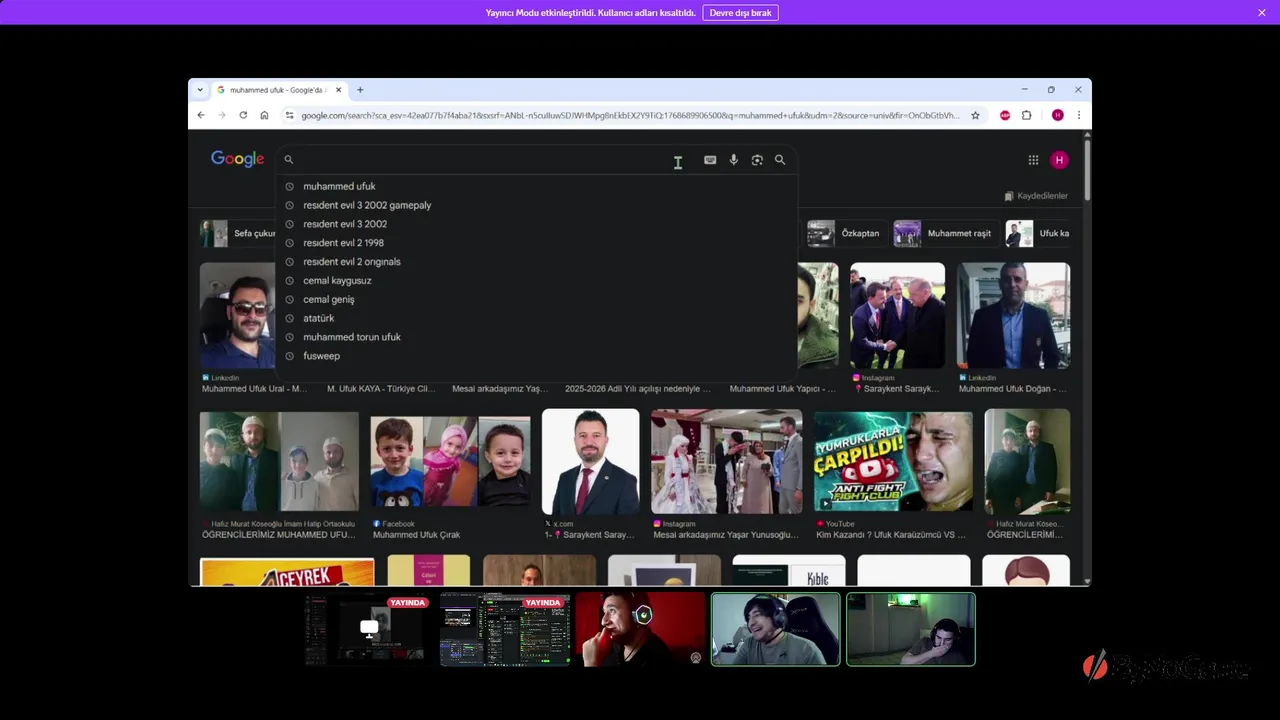Select the Sefa çukur filter chip
This screenshot has width=1280, height=720.
click(238, 233)
